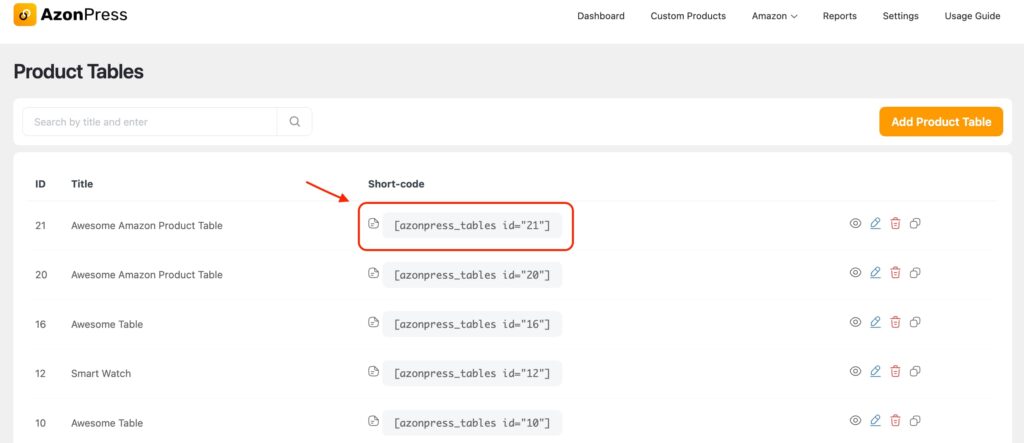
Task: Duplicate Smart Watch table copy icon
Action: pyautogui.click(x=915, y=371)
